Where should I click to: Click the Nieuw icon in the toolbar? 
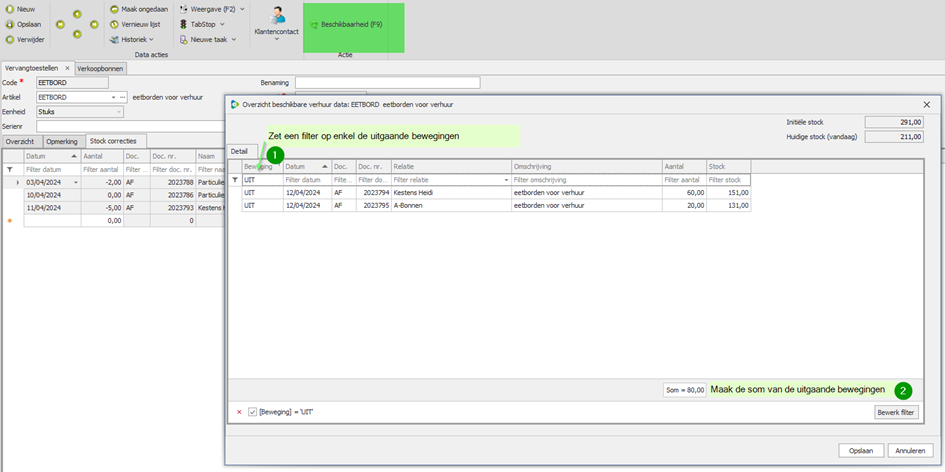click(x=10, y=9)
